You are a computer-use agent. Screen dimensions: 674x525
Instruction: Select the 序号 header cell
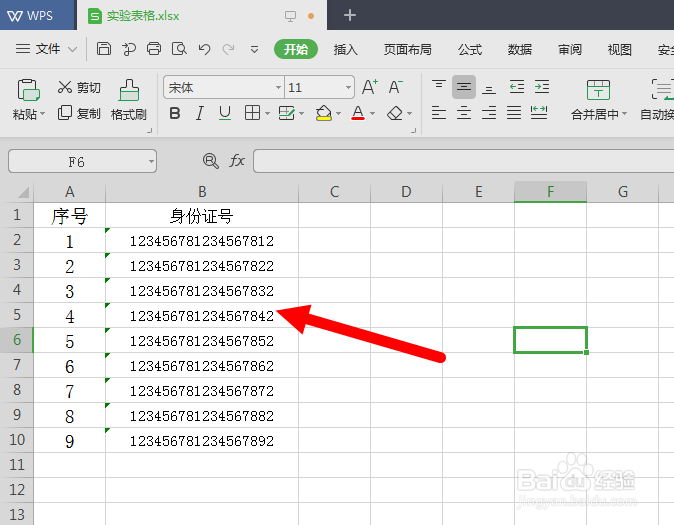70,215
